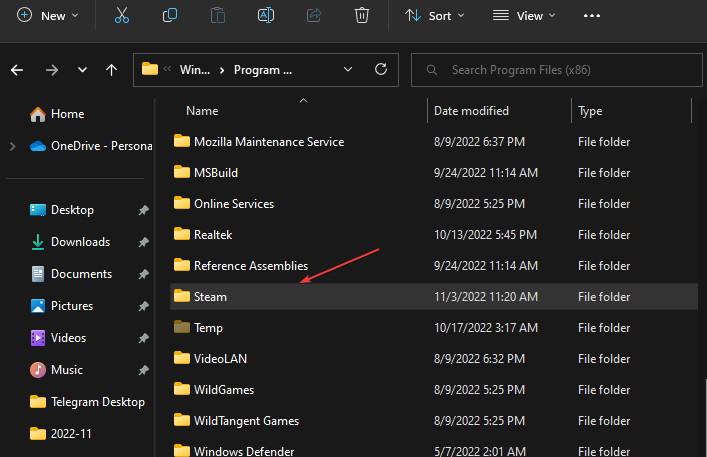Image resolution: width=707 pixels, height=457 pixels.
Task: Sort by the Name column header
Action: pos(202,111)
